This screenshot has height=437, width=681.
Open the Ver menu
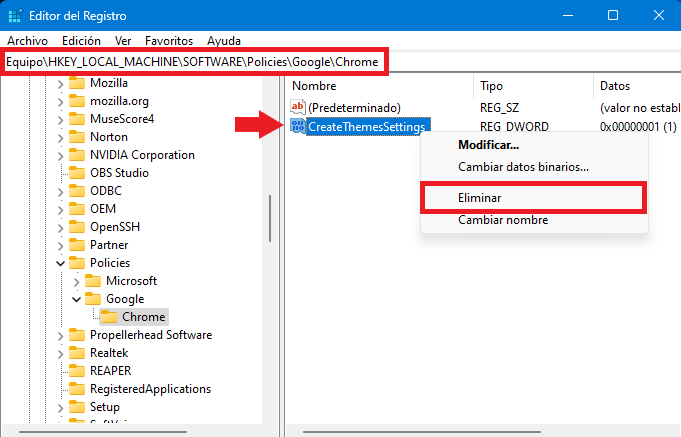(x=123, y=41)
